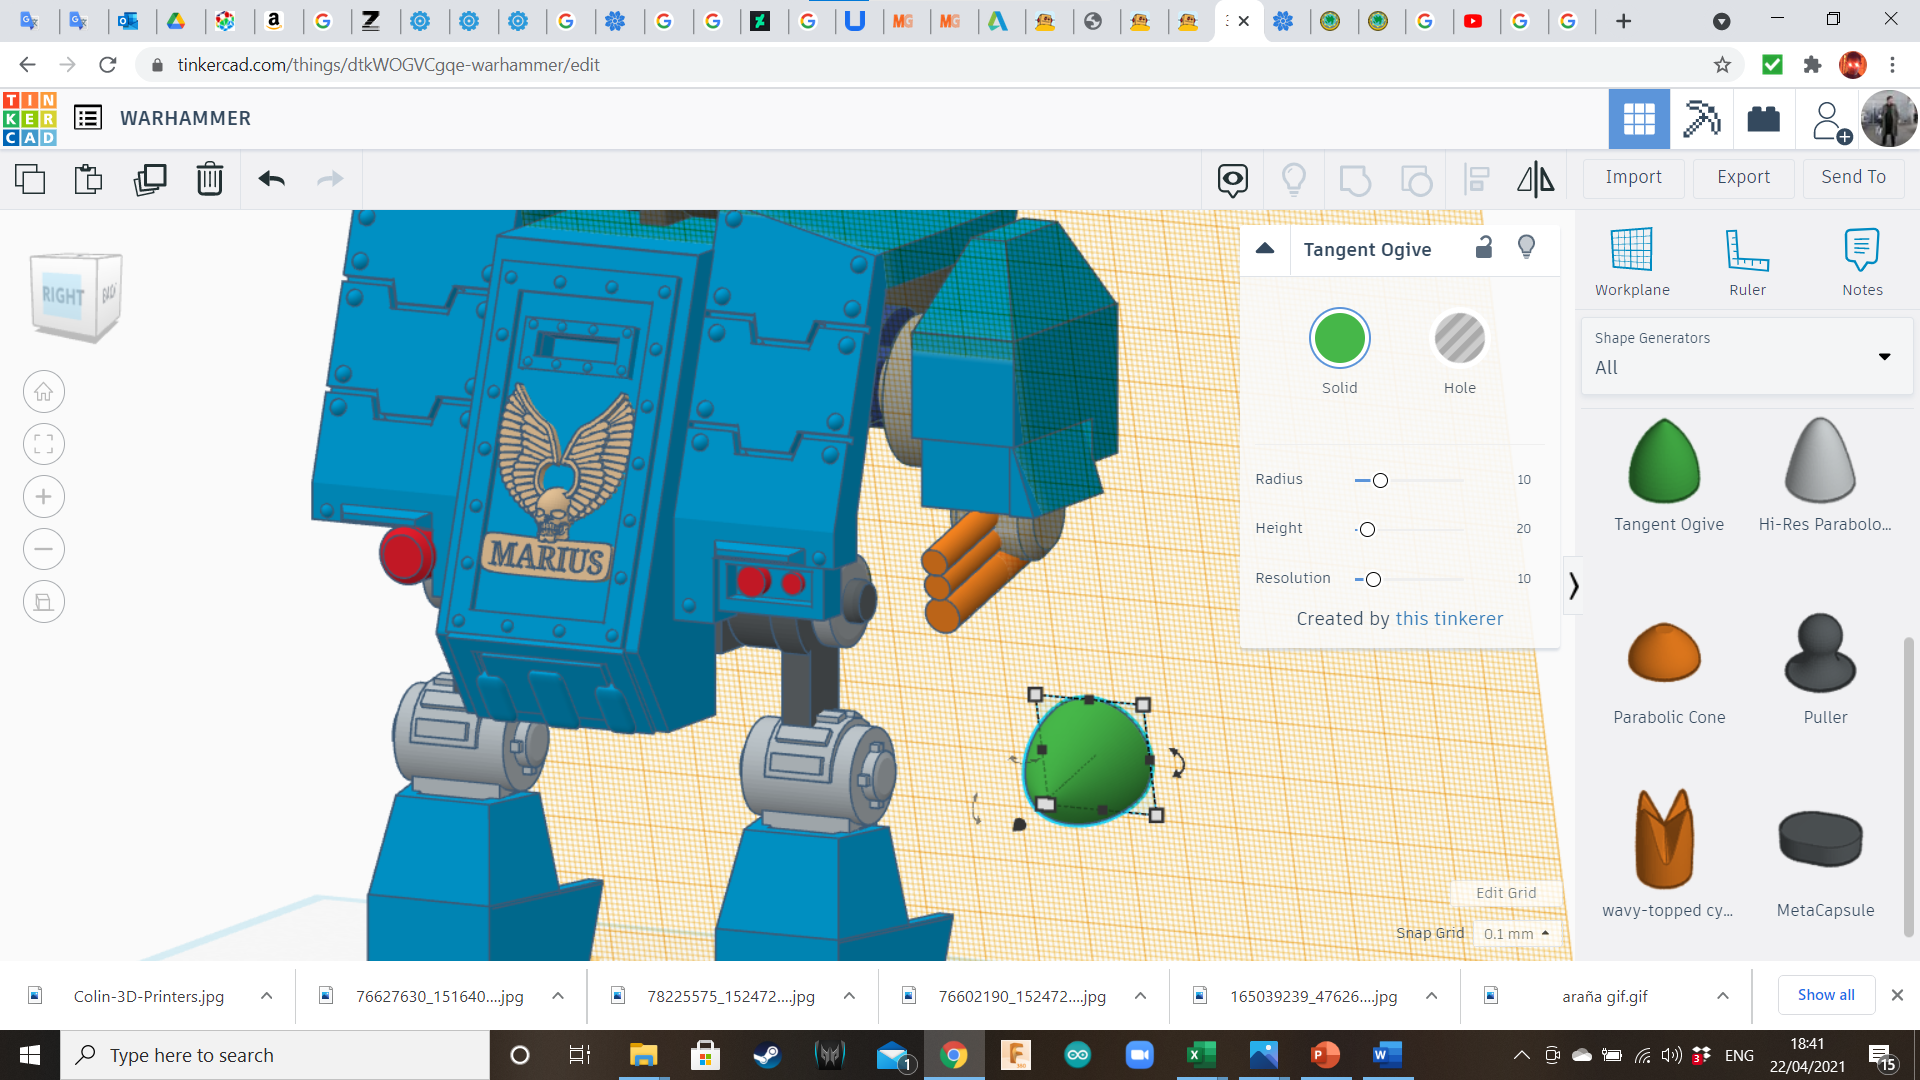1920x1080 pixels.
Task: Open the this tinkerer link
Action: (1449, 619)
